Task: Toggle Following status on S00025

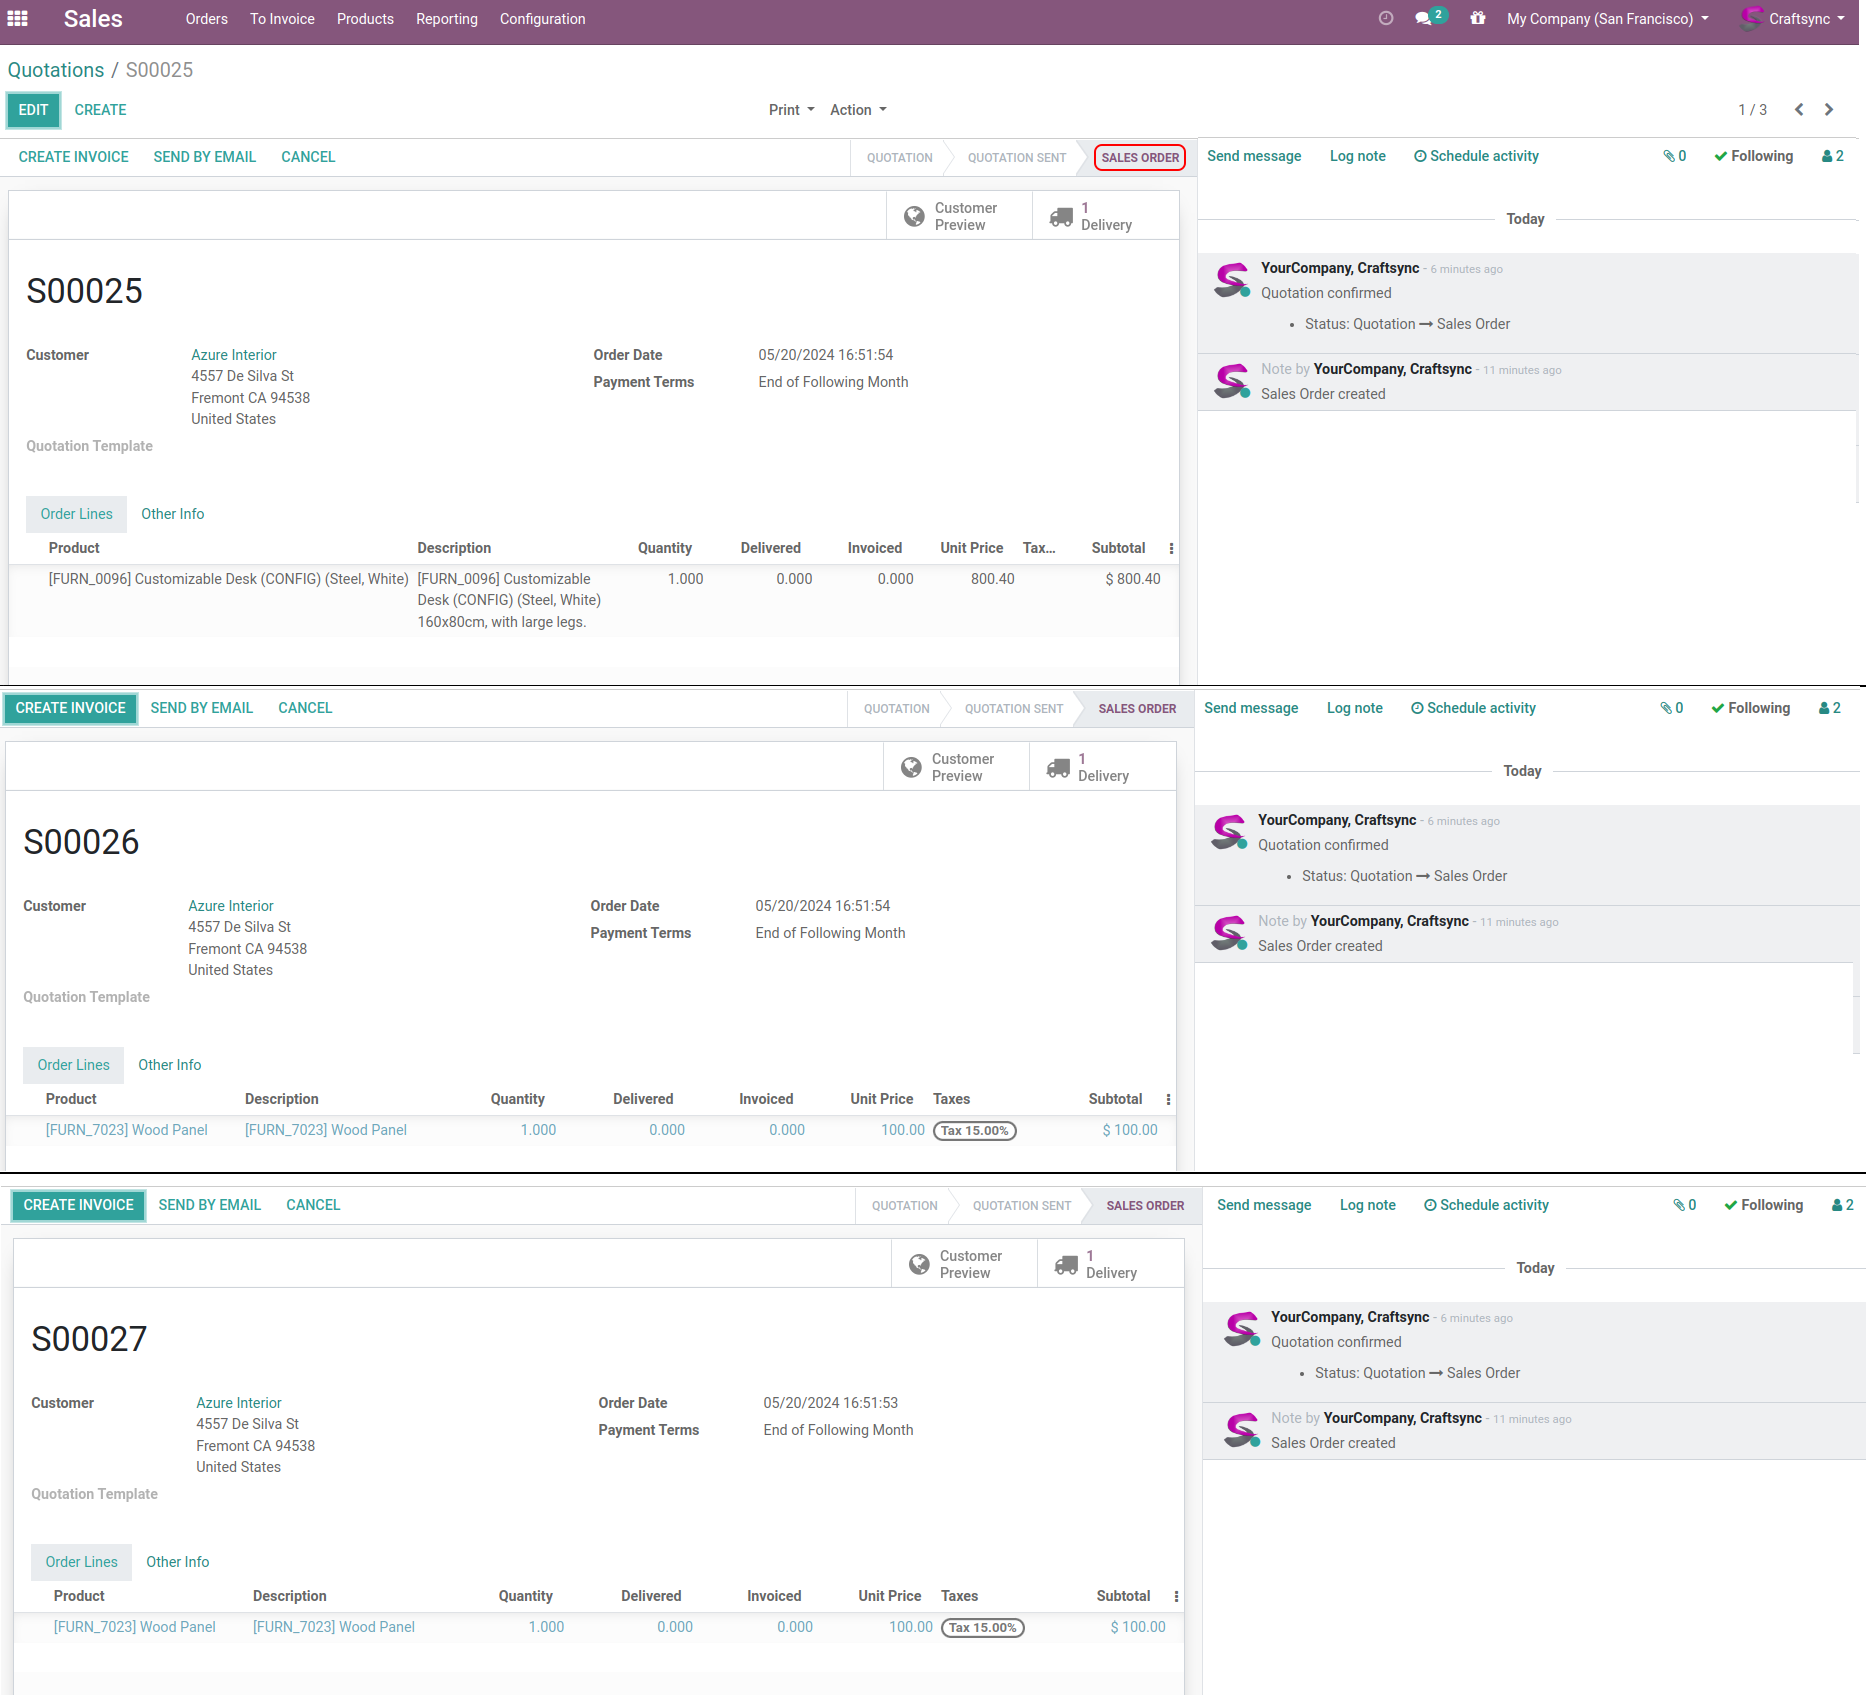Action: coord(1753,156)
